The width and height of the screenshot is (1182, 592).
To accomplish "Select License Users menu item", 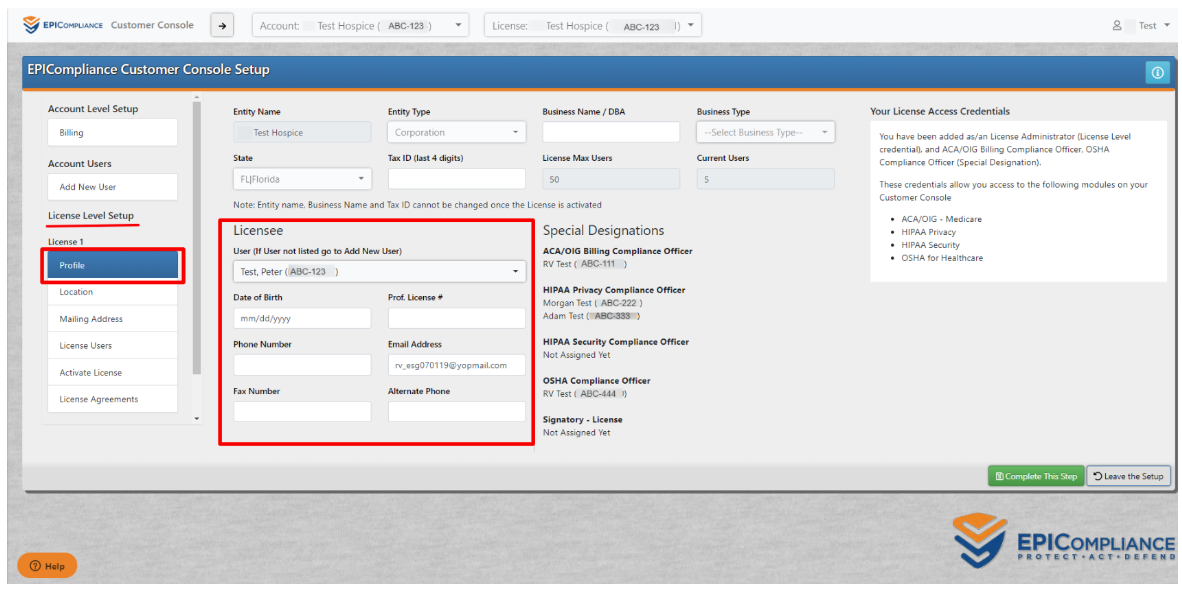I will 112,345.
